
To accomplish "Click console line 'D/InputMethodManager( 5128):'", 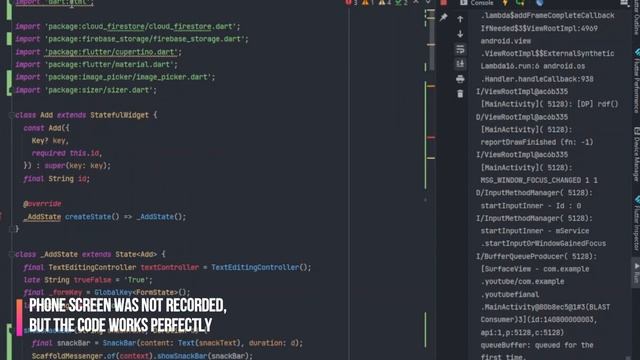I will pos(534,193).
